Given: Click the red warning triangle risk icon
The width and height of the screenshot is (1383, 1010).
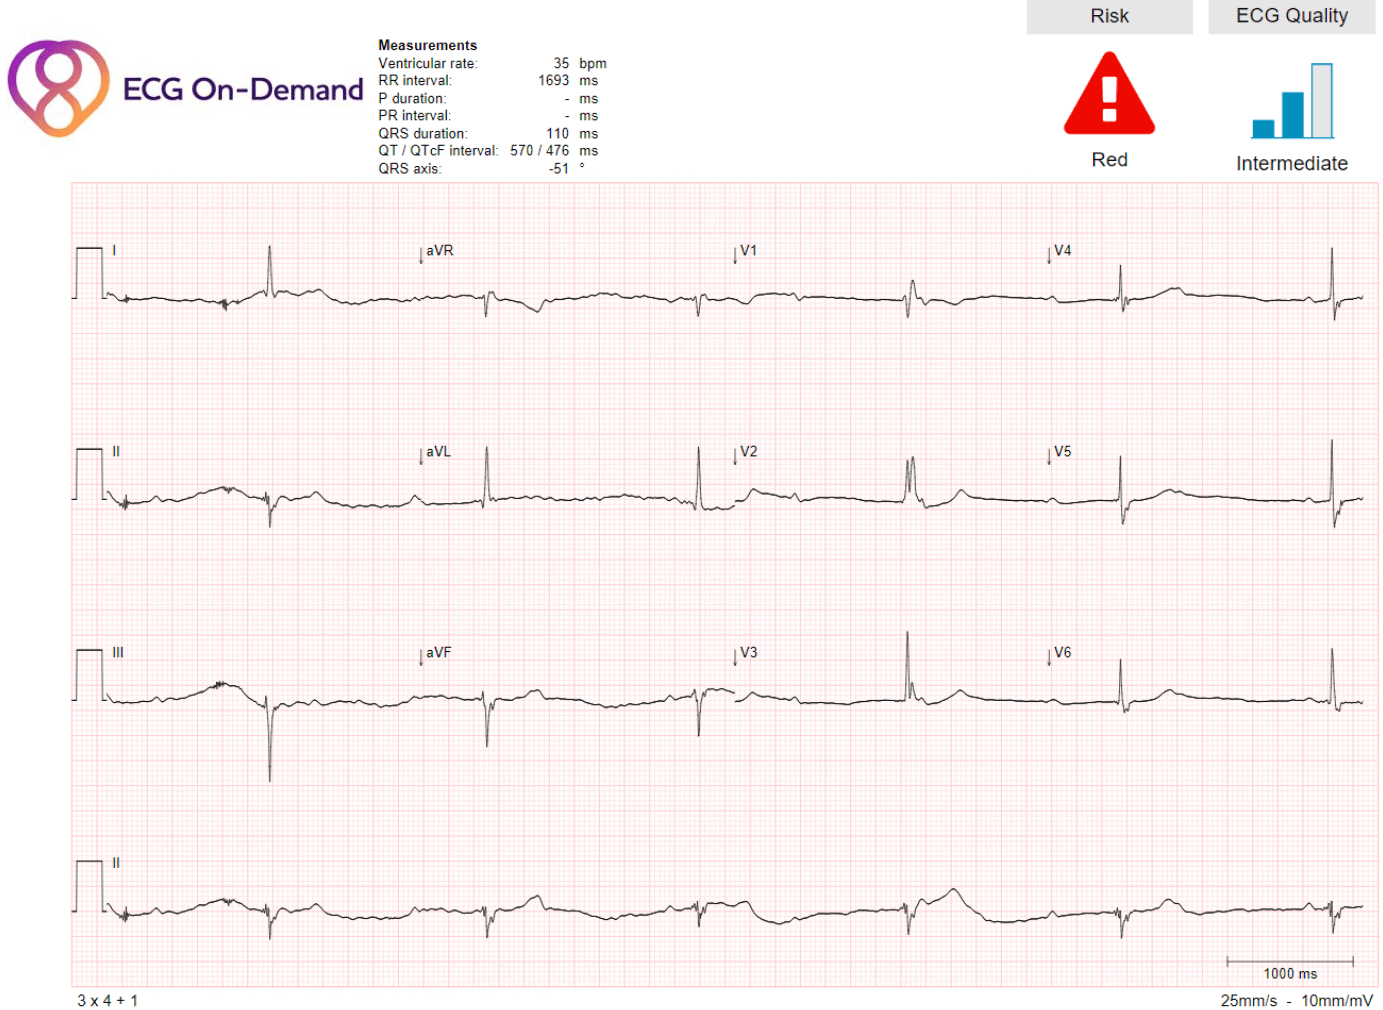Looking at the screenshot, I should [1109, 94].
